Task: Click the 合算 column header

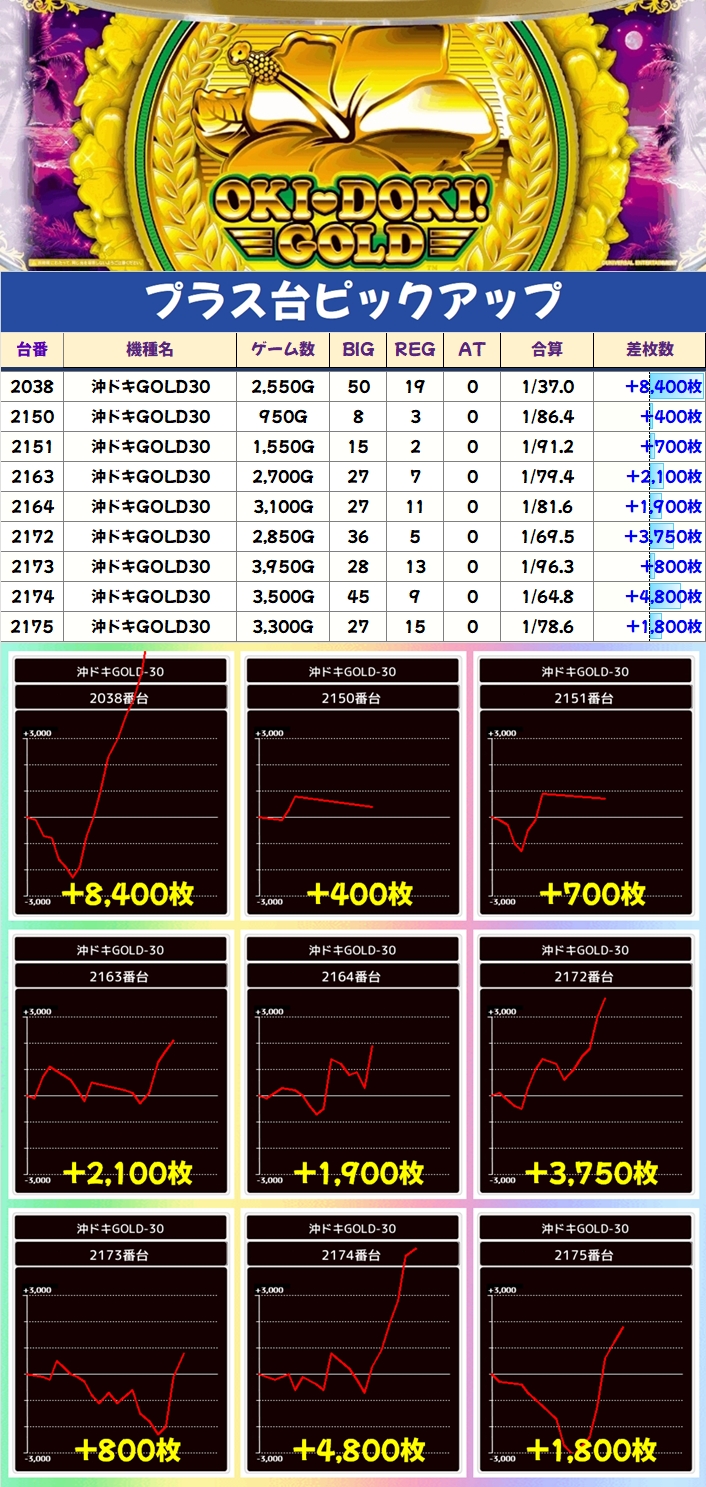Action: point(547,350)
